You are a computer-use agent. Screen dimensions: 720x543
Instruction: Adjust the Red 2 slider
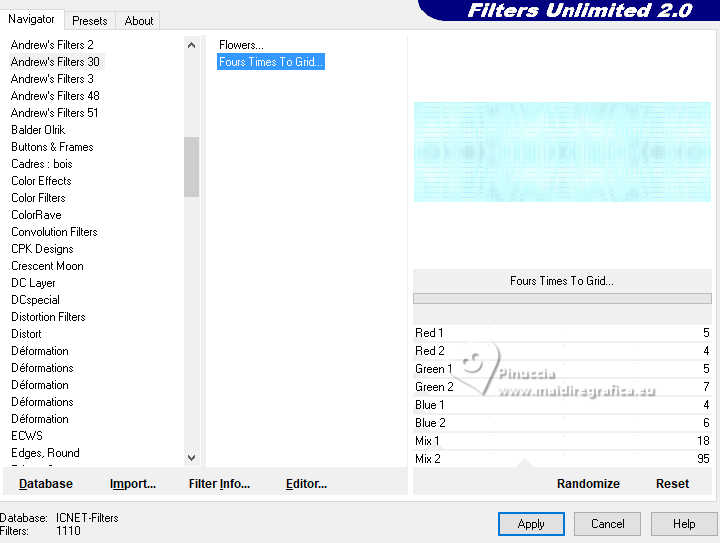[562, 351]
